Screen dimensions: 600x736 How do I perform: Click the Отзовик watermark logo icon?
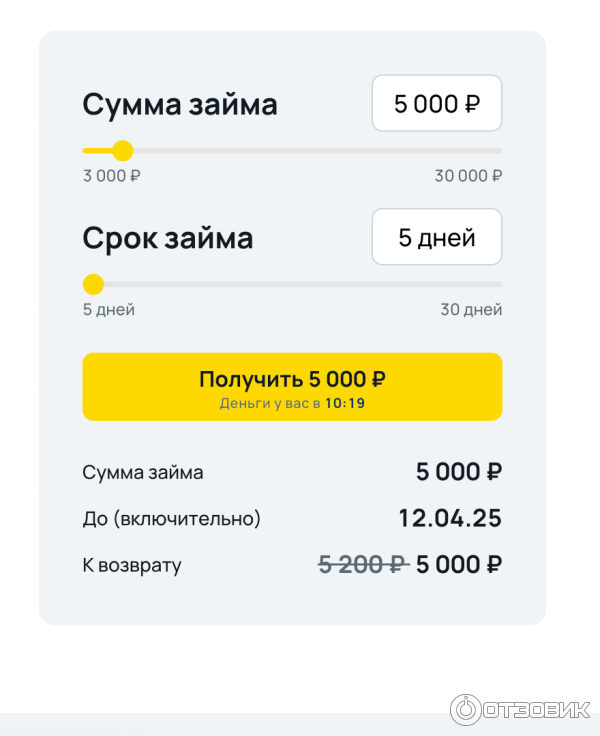coord(466,709)
